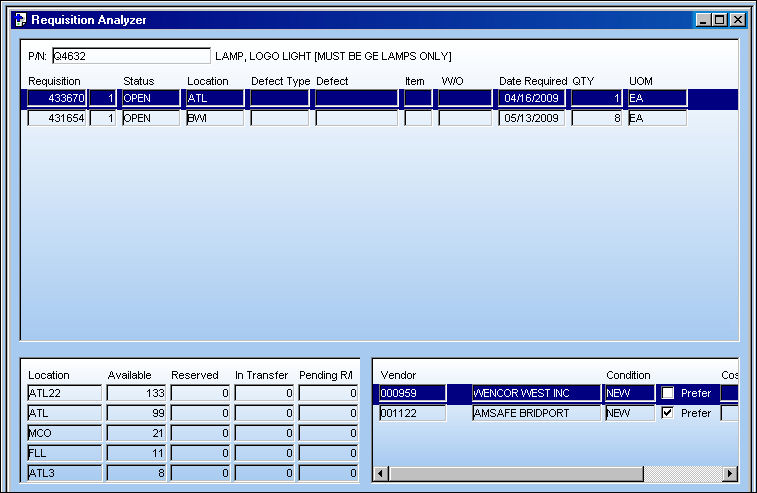757x493 pixels.
Task: Click the Available quantity 133 cell
Action: click(x=136, y=393)
